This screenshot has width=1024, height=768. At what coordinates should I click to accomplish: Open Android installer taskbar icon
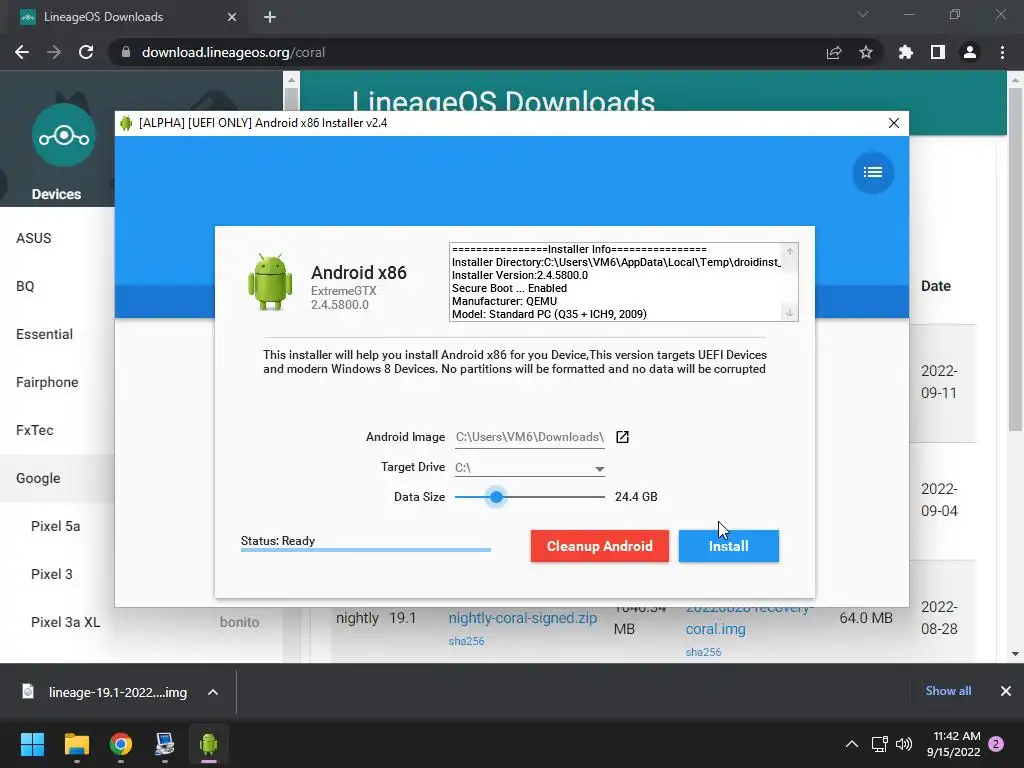coord(209,744)
